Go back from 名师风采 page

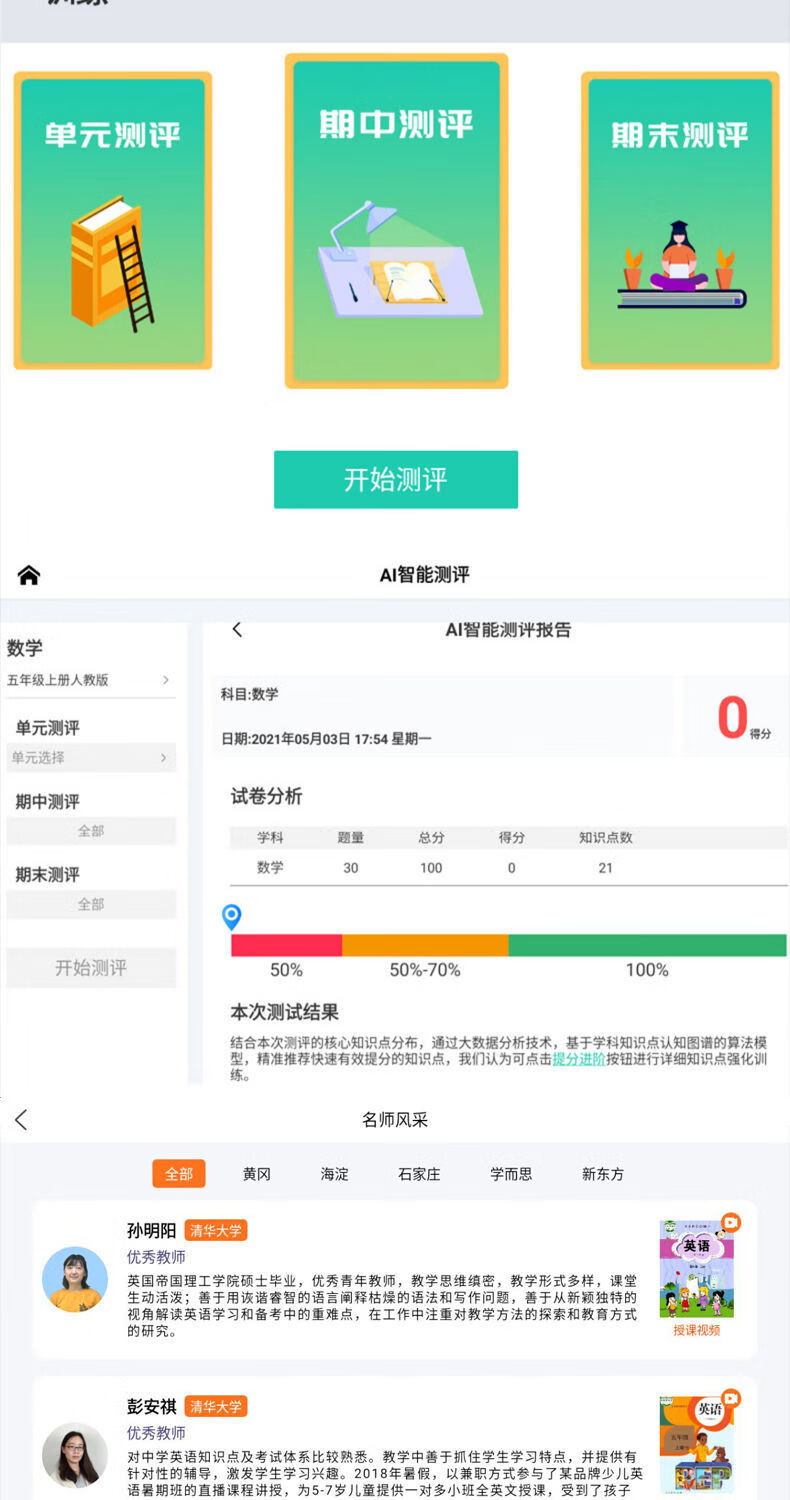(x=21, y=1120)
